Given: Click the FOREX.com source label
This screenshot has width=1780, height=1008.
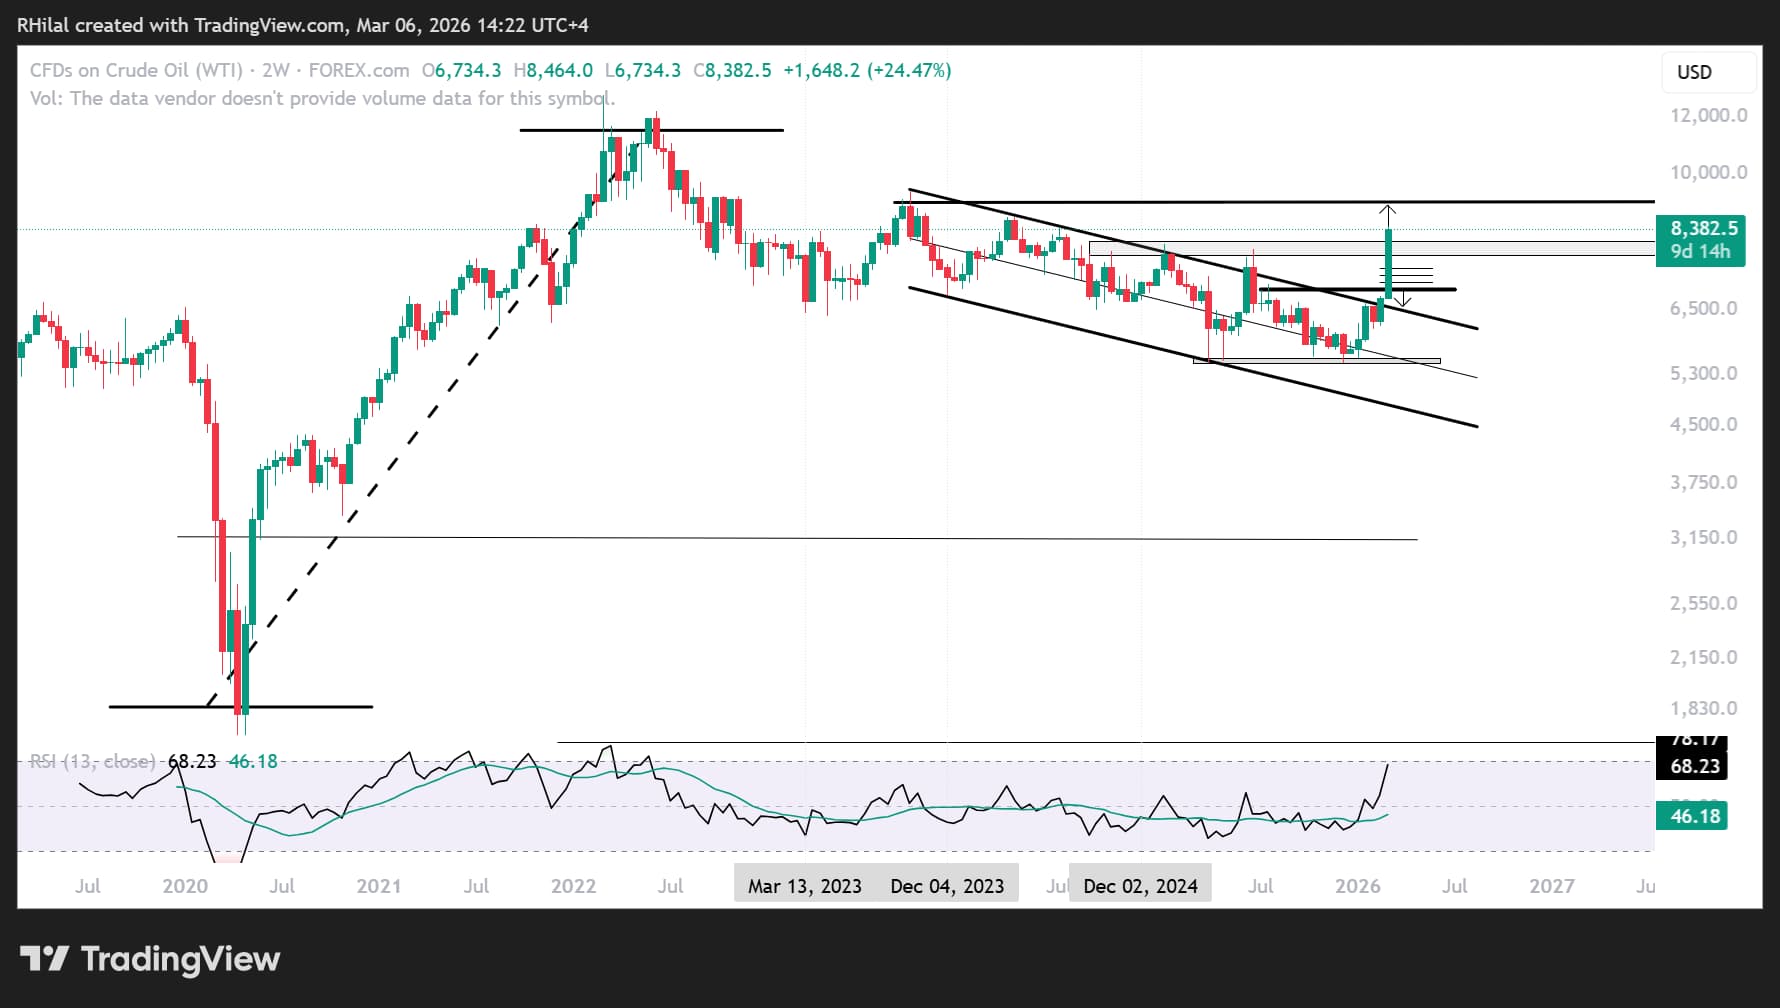Looking at the screenshot, I should point(359,70).
